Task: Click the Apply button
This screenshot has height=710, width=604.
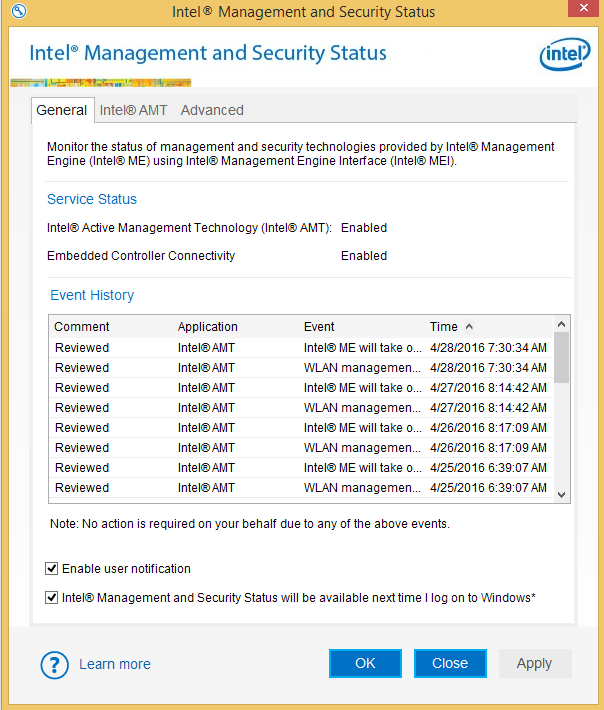Action: tap(534, 663)
